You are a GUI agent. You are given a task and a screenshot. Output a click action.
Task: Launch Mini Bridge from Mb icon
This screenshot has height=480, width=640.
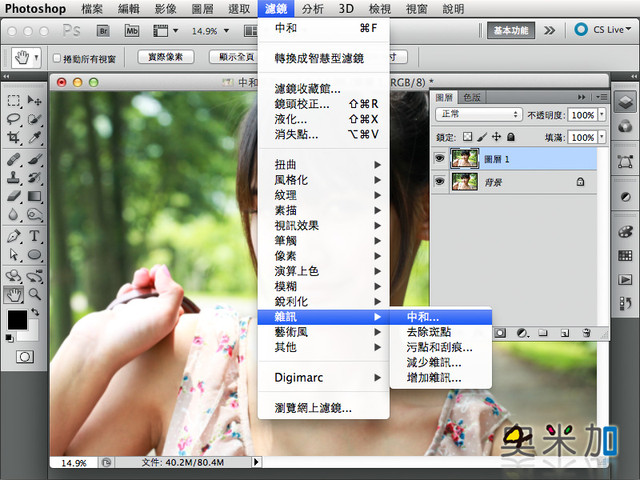(131, 31)
